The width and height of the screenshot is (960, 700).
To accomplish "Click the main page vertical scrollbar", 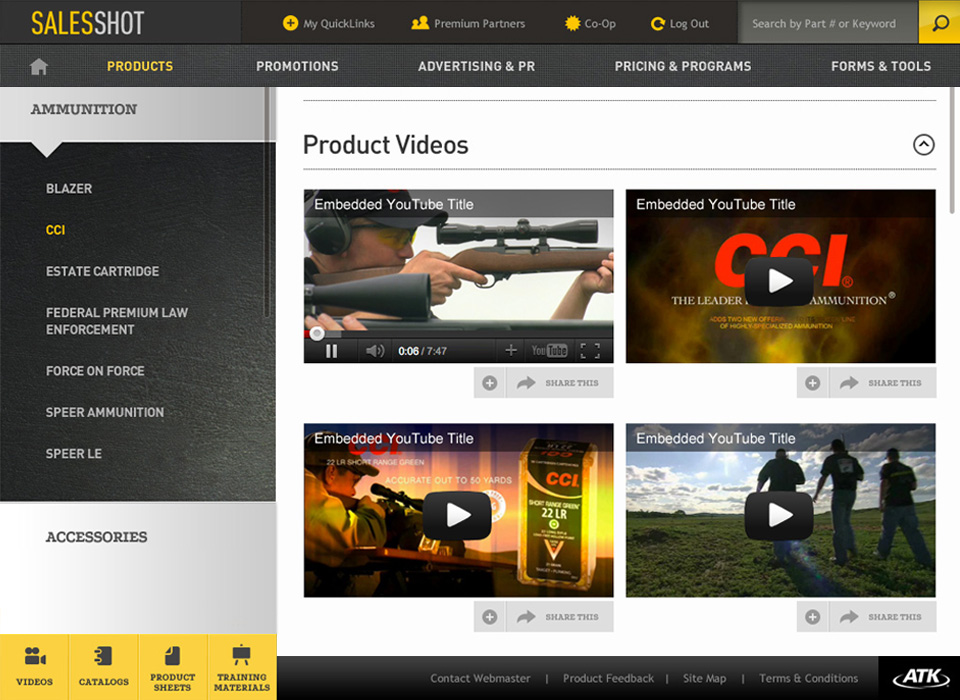I will coord(952,151).
